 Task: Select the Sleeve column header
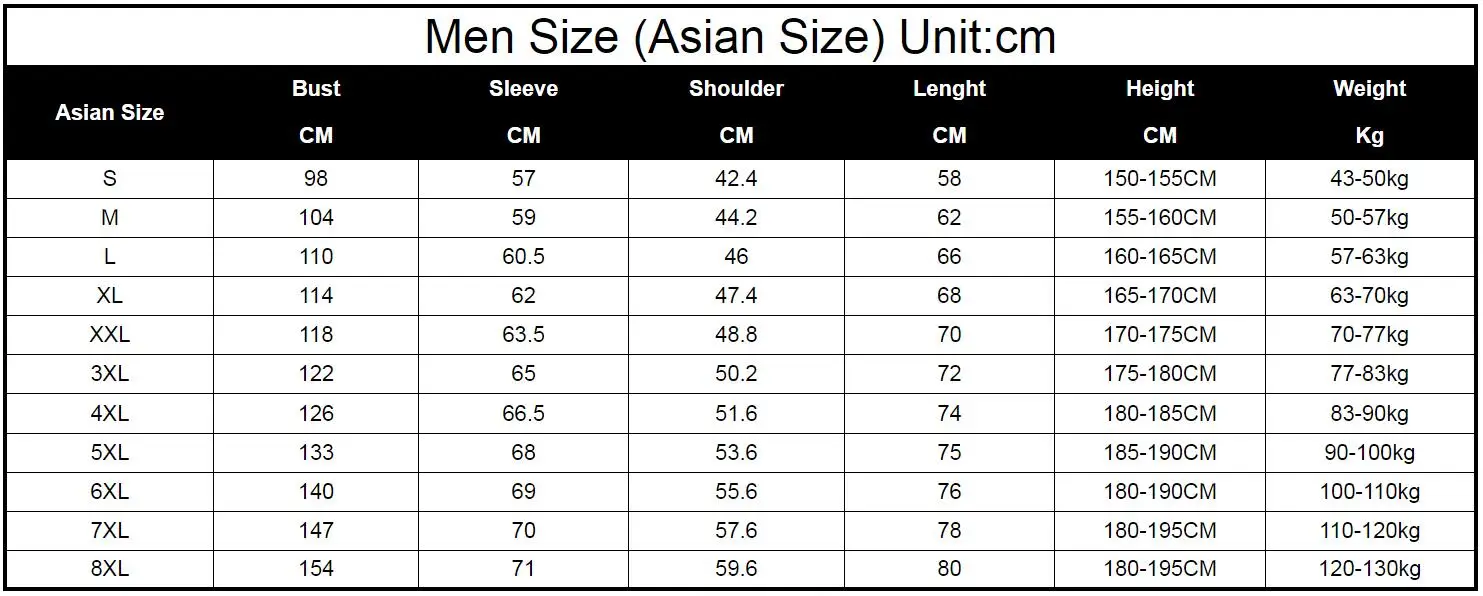point(523,89)
